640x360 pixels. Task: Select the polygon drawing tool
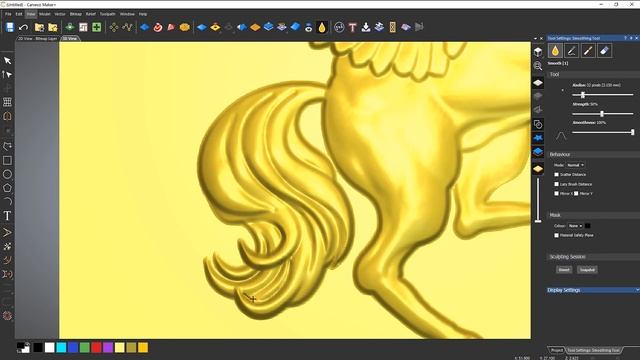pos(7,188)
